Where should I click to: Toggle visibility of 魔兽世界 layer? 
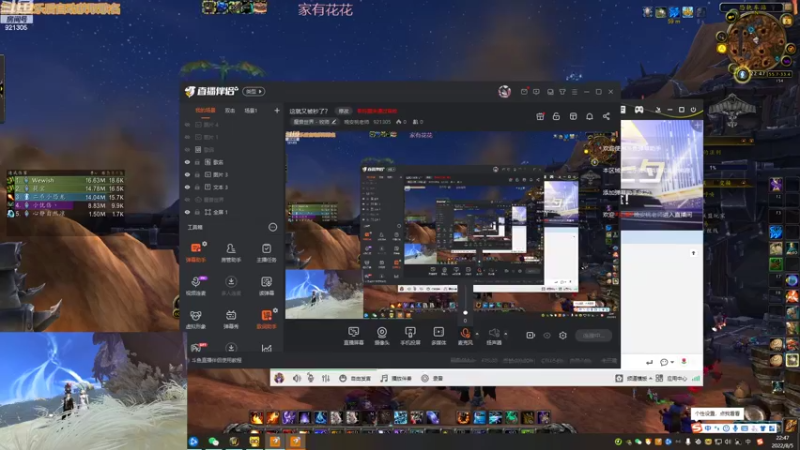pos(187,199)
